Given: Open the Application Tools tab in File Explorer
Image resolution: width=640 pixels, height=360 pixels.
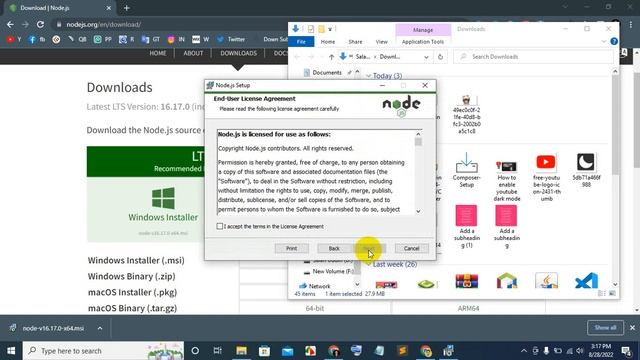Looking at the screenshot, I should 422,42.
